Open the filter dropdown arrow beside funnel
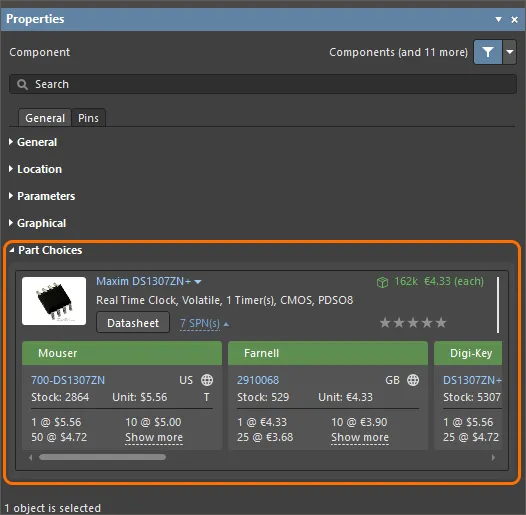 (x=510, y=52)
